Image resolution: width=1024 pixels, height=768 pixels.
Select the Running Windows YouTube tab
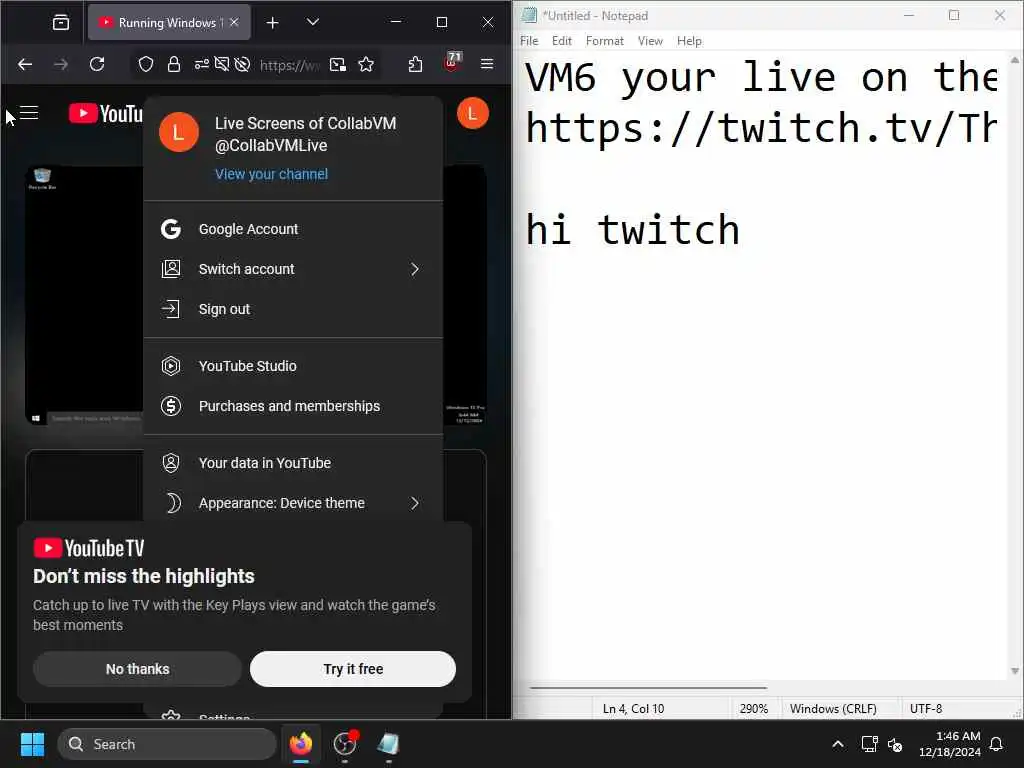click(169, 22)
